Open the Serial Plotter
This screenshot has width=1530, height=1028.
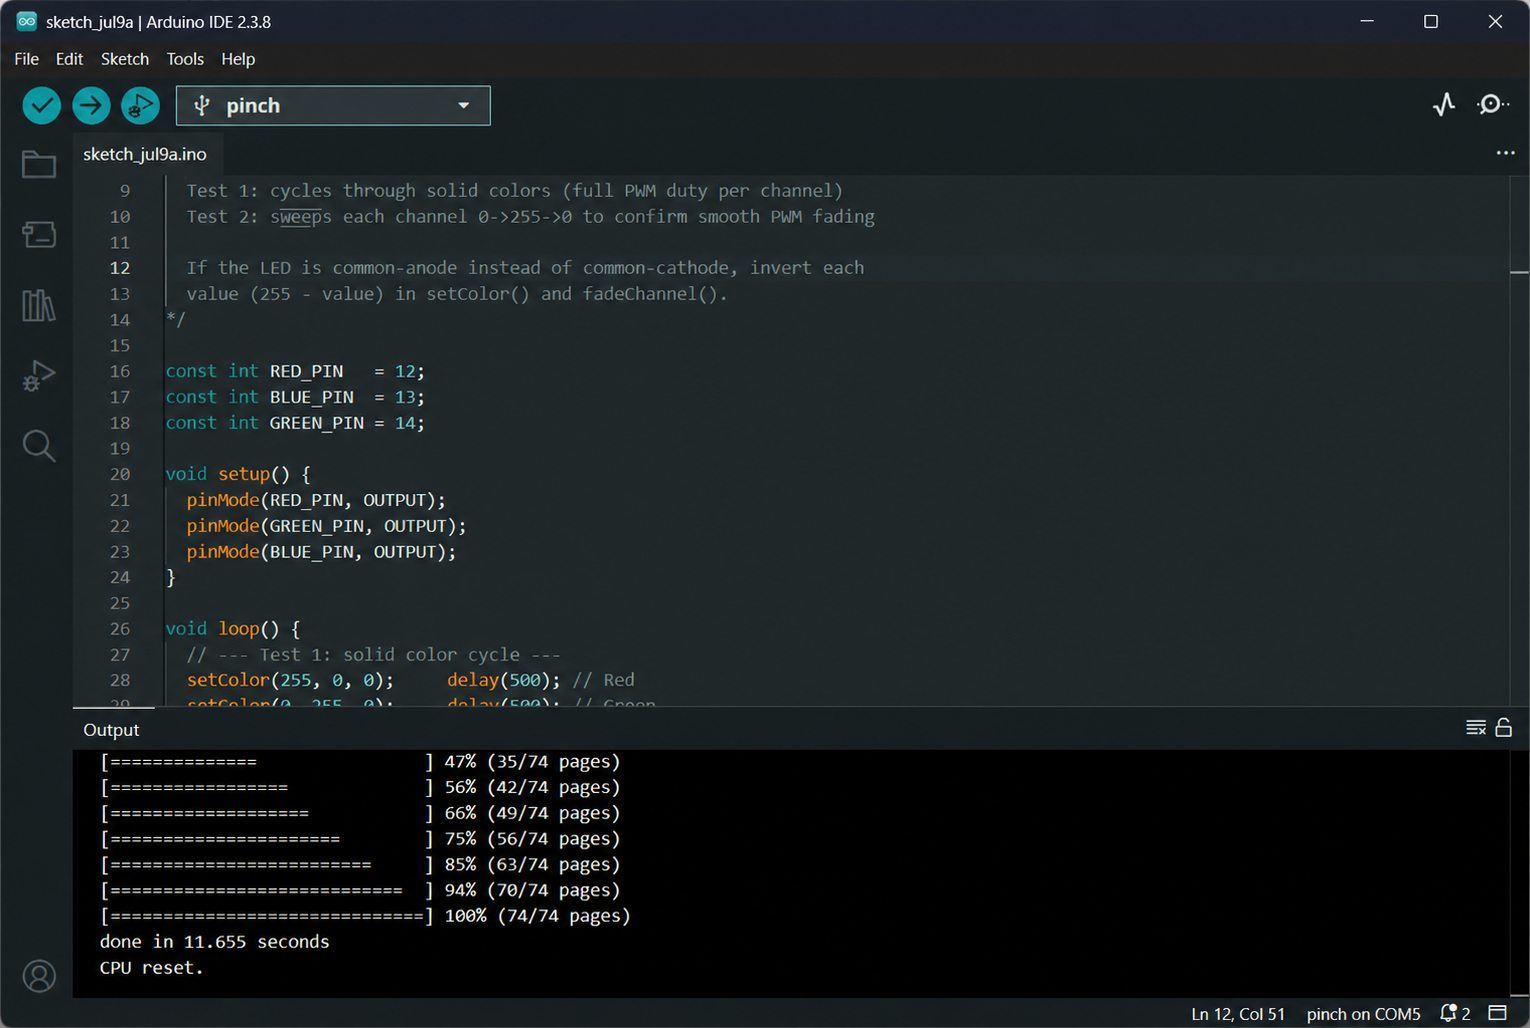coord(1444,104)
